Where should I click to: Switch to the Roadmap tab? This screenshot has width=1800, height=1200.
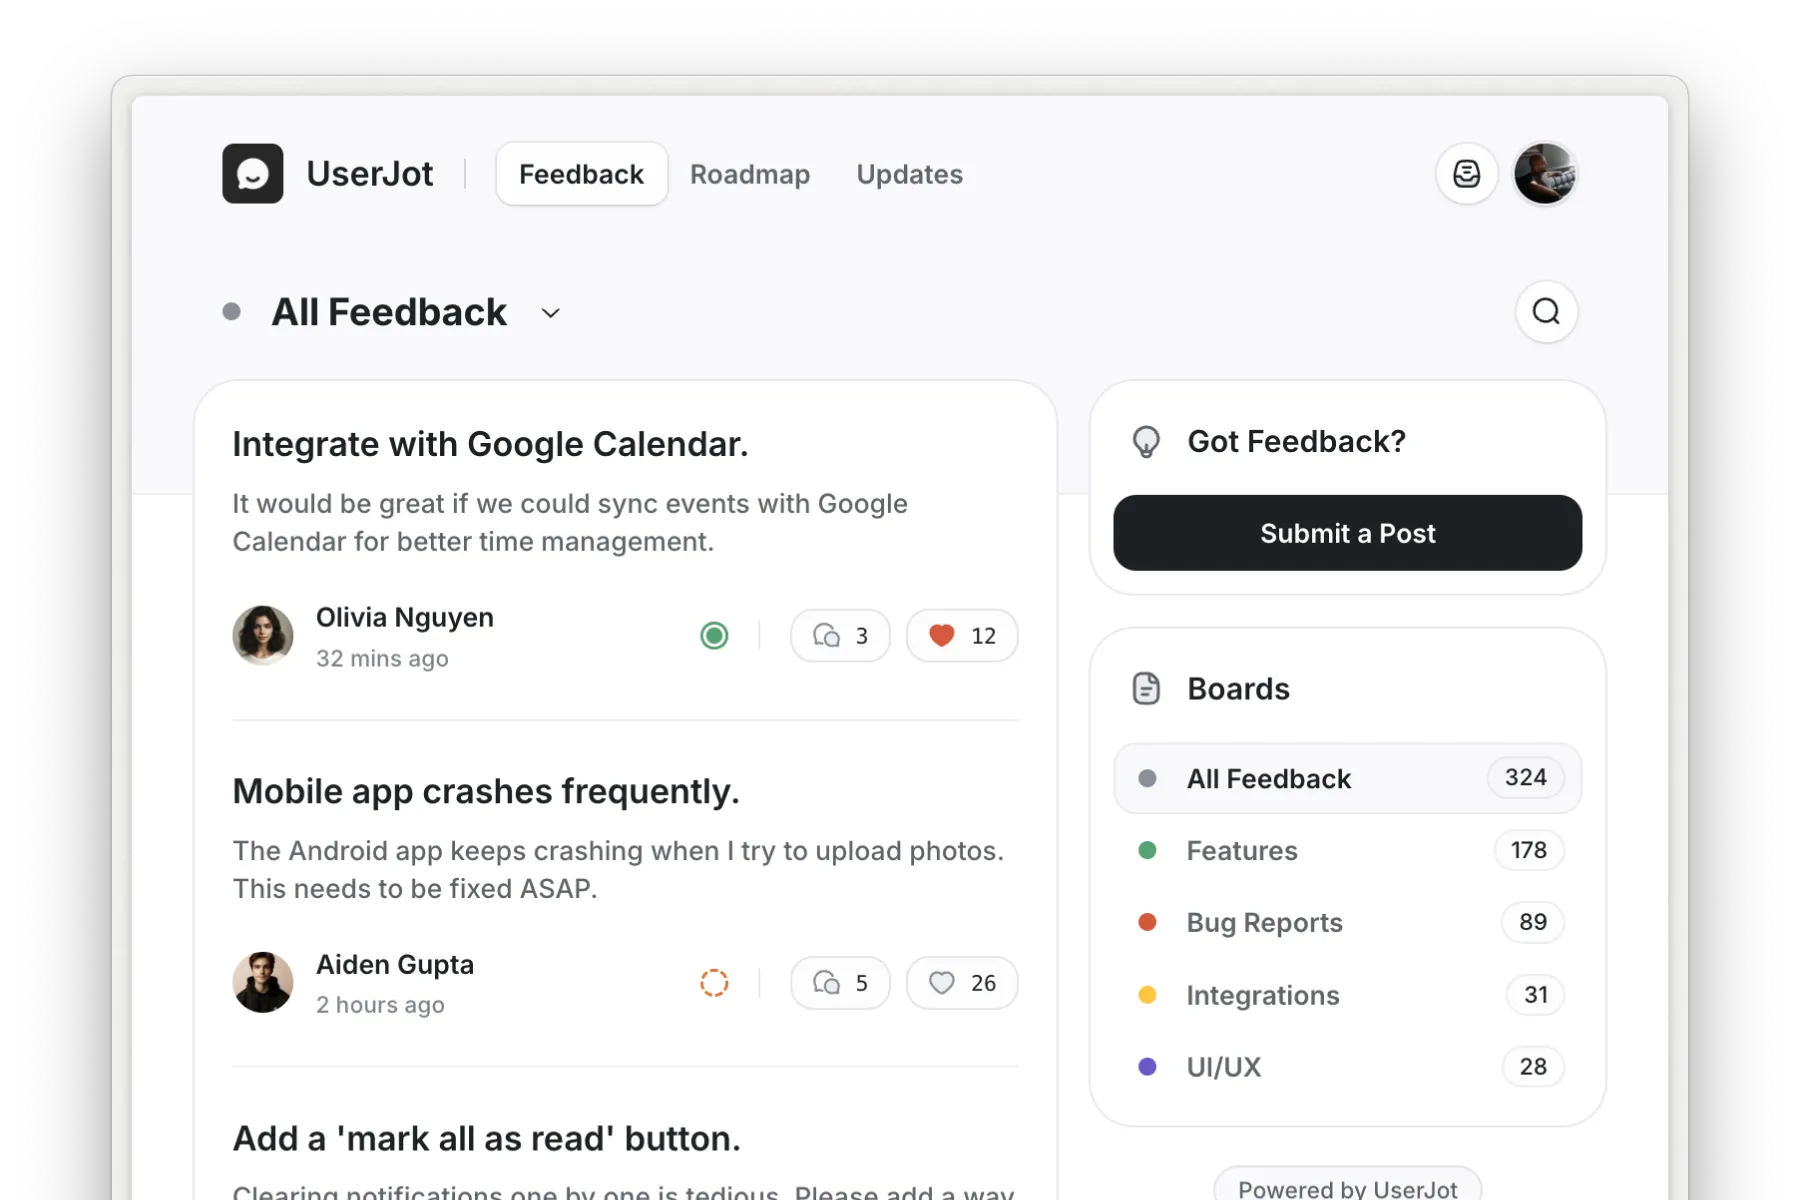pos(750,174)
